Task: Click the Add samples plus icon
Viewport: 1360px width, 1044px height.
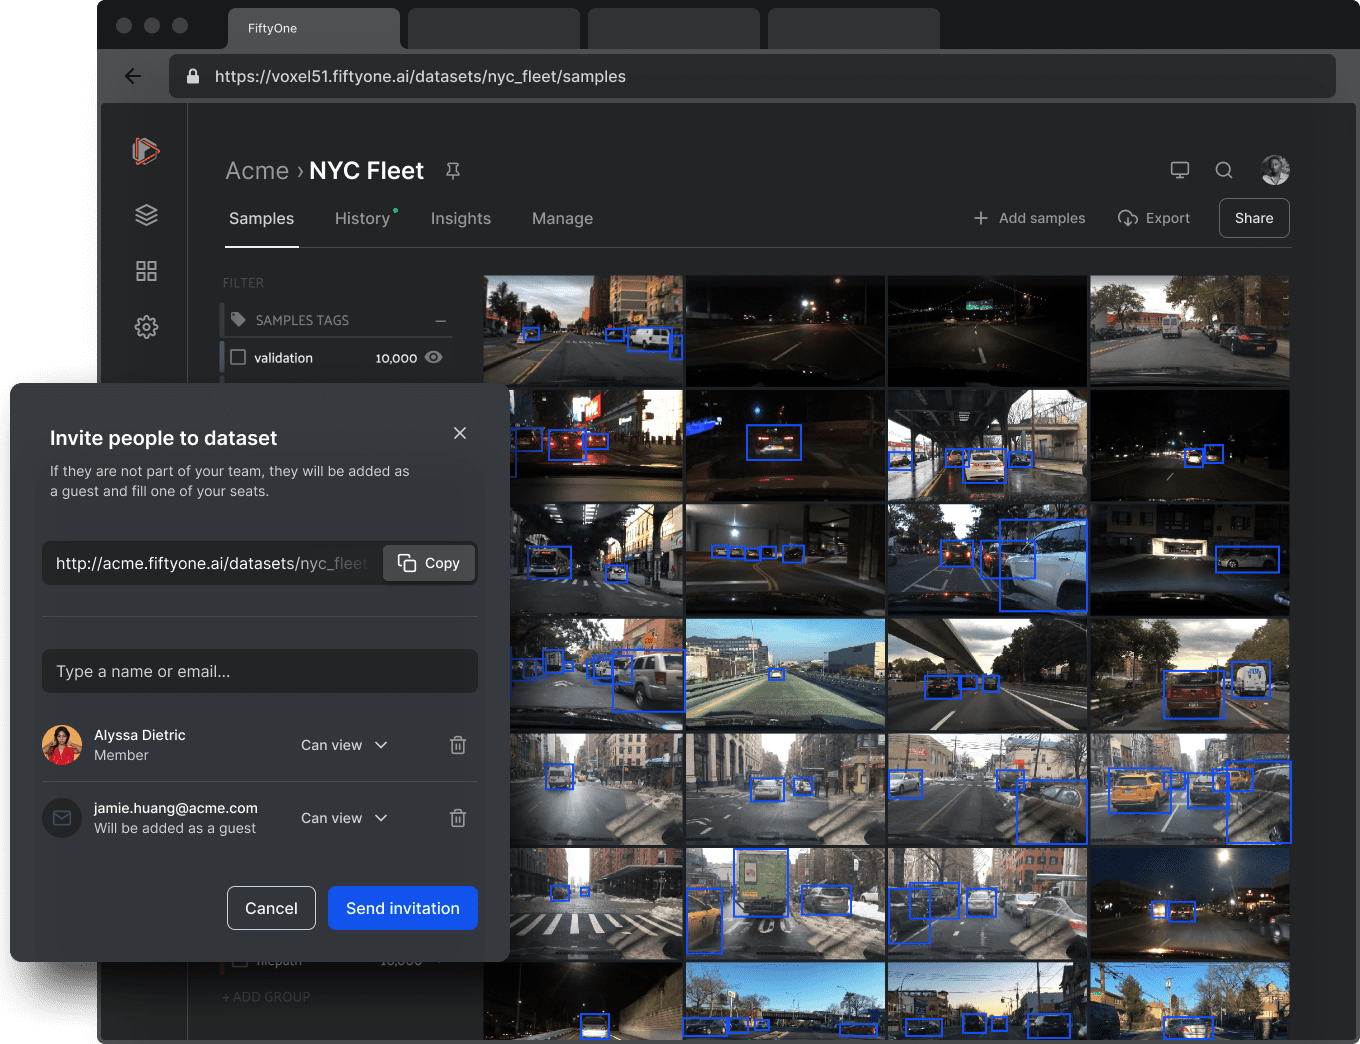Action: coord(979,218)
